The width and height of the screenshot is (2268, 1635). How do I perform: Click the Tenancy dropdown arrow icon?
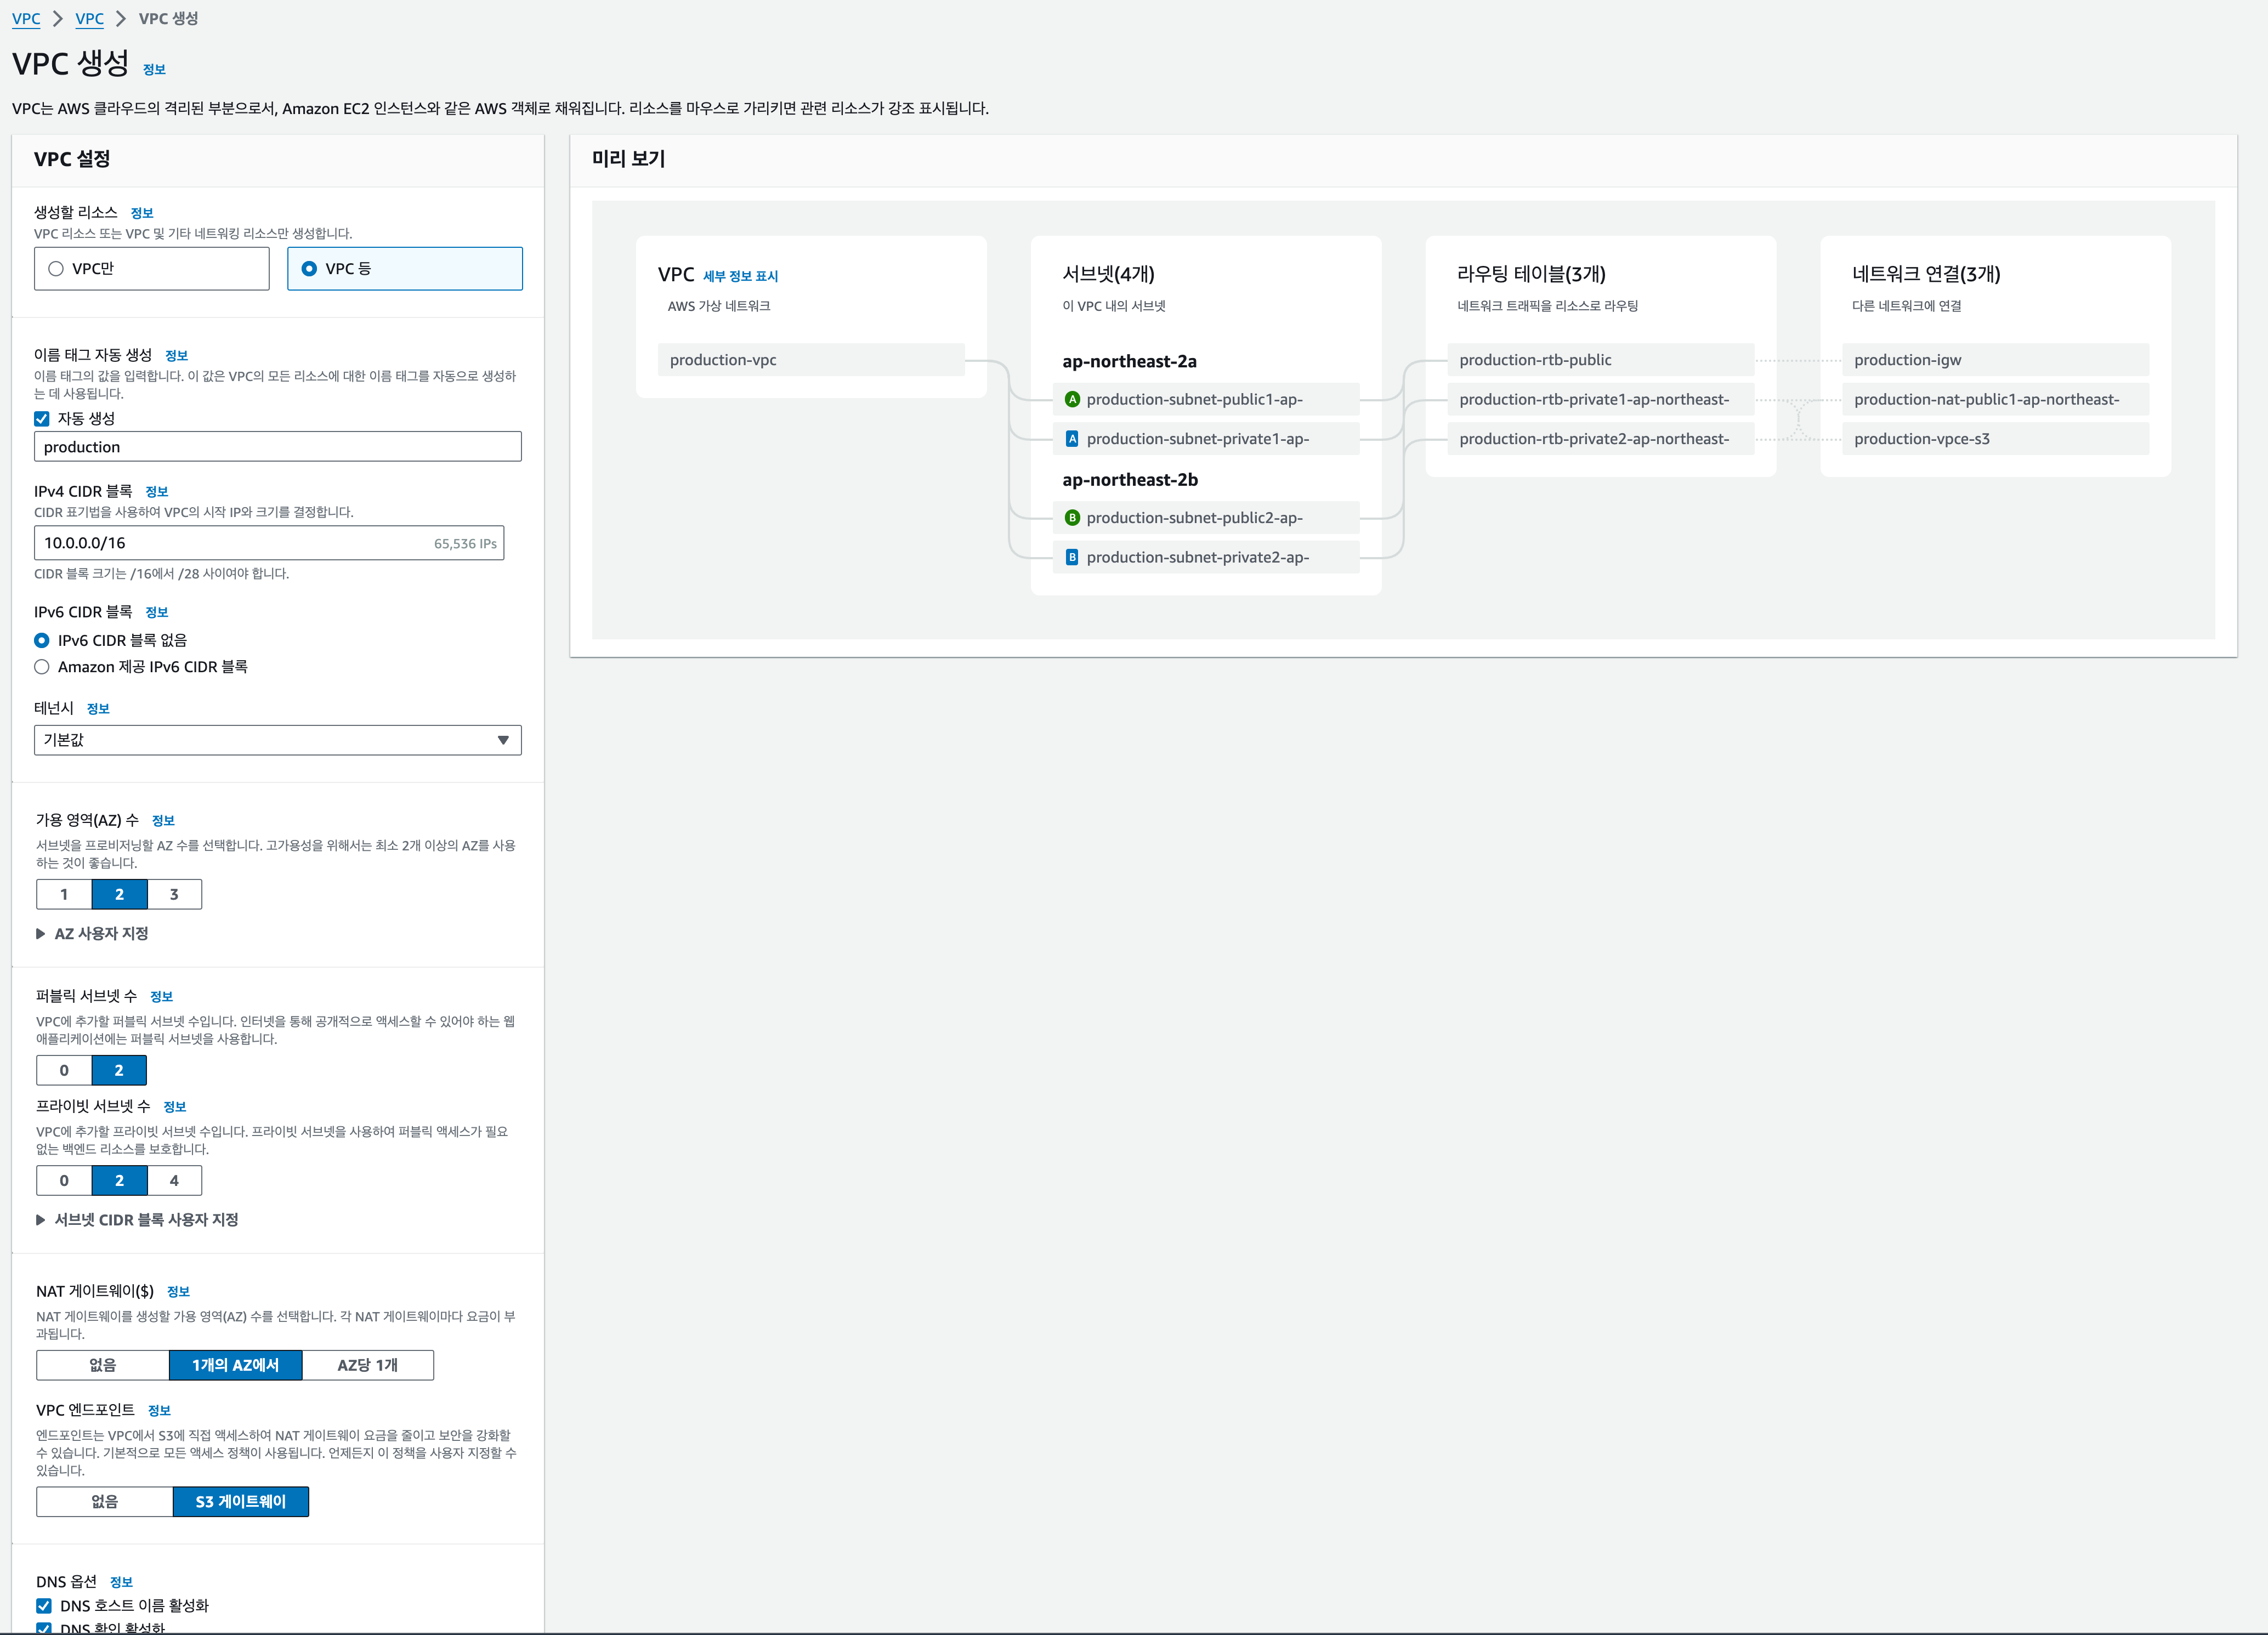pos(503,740)
